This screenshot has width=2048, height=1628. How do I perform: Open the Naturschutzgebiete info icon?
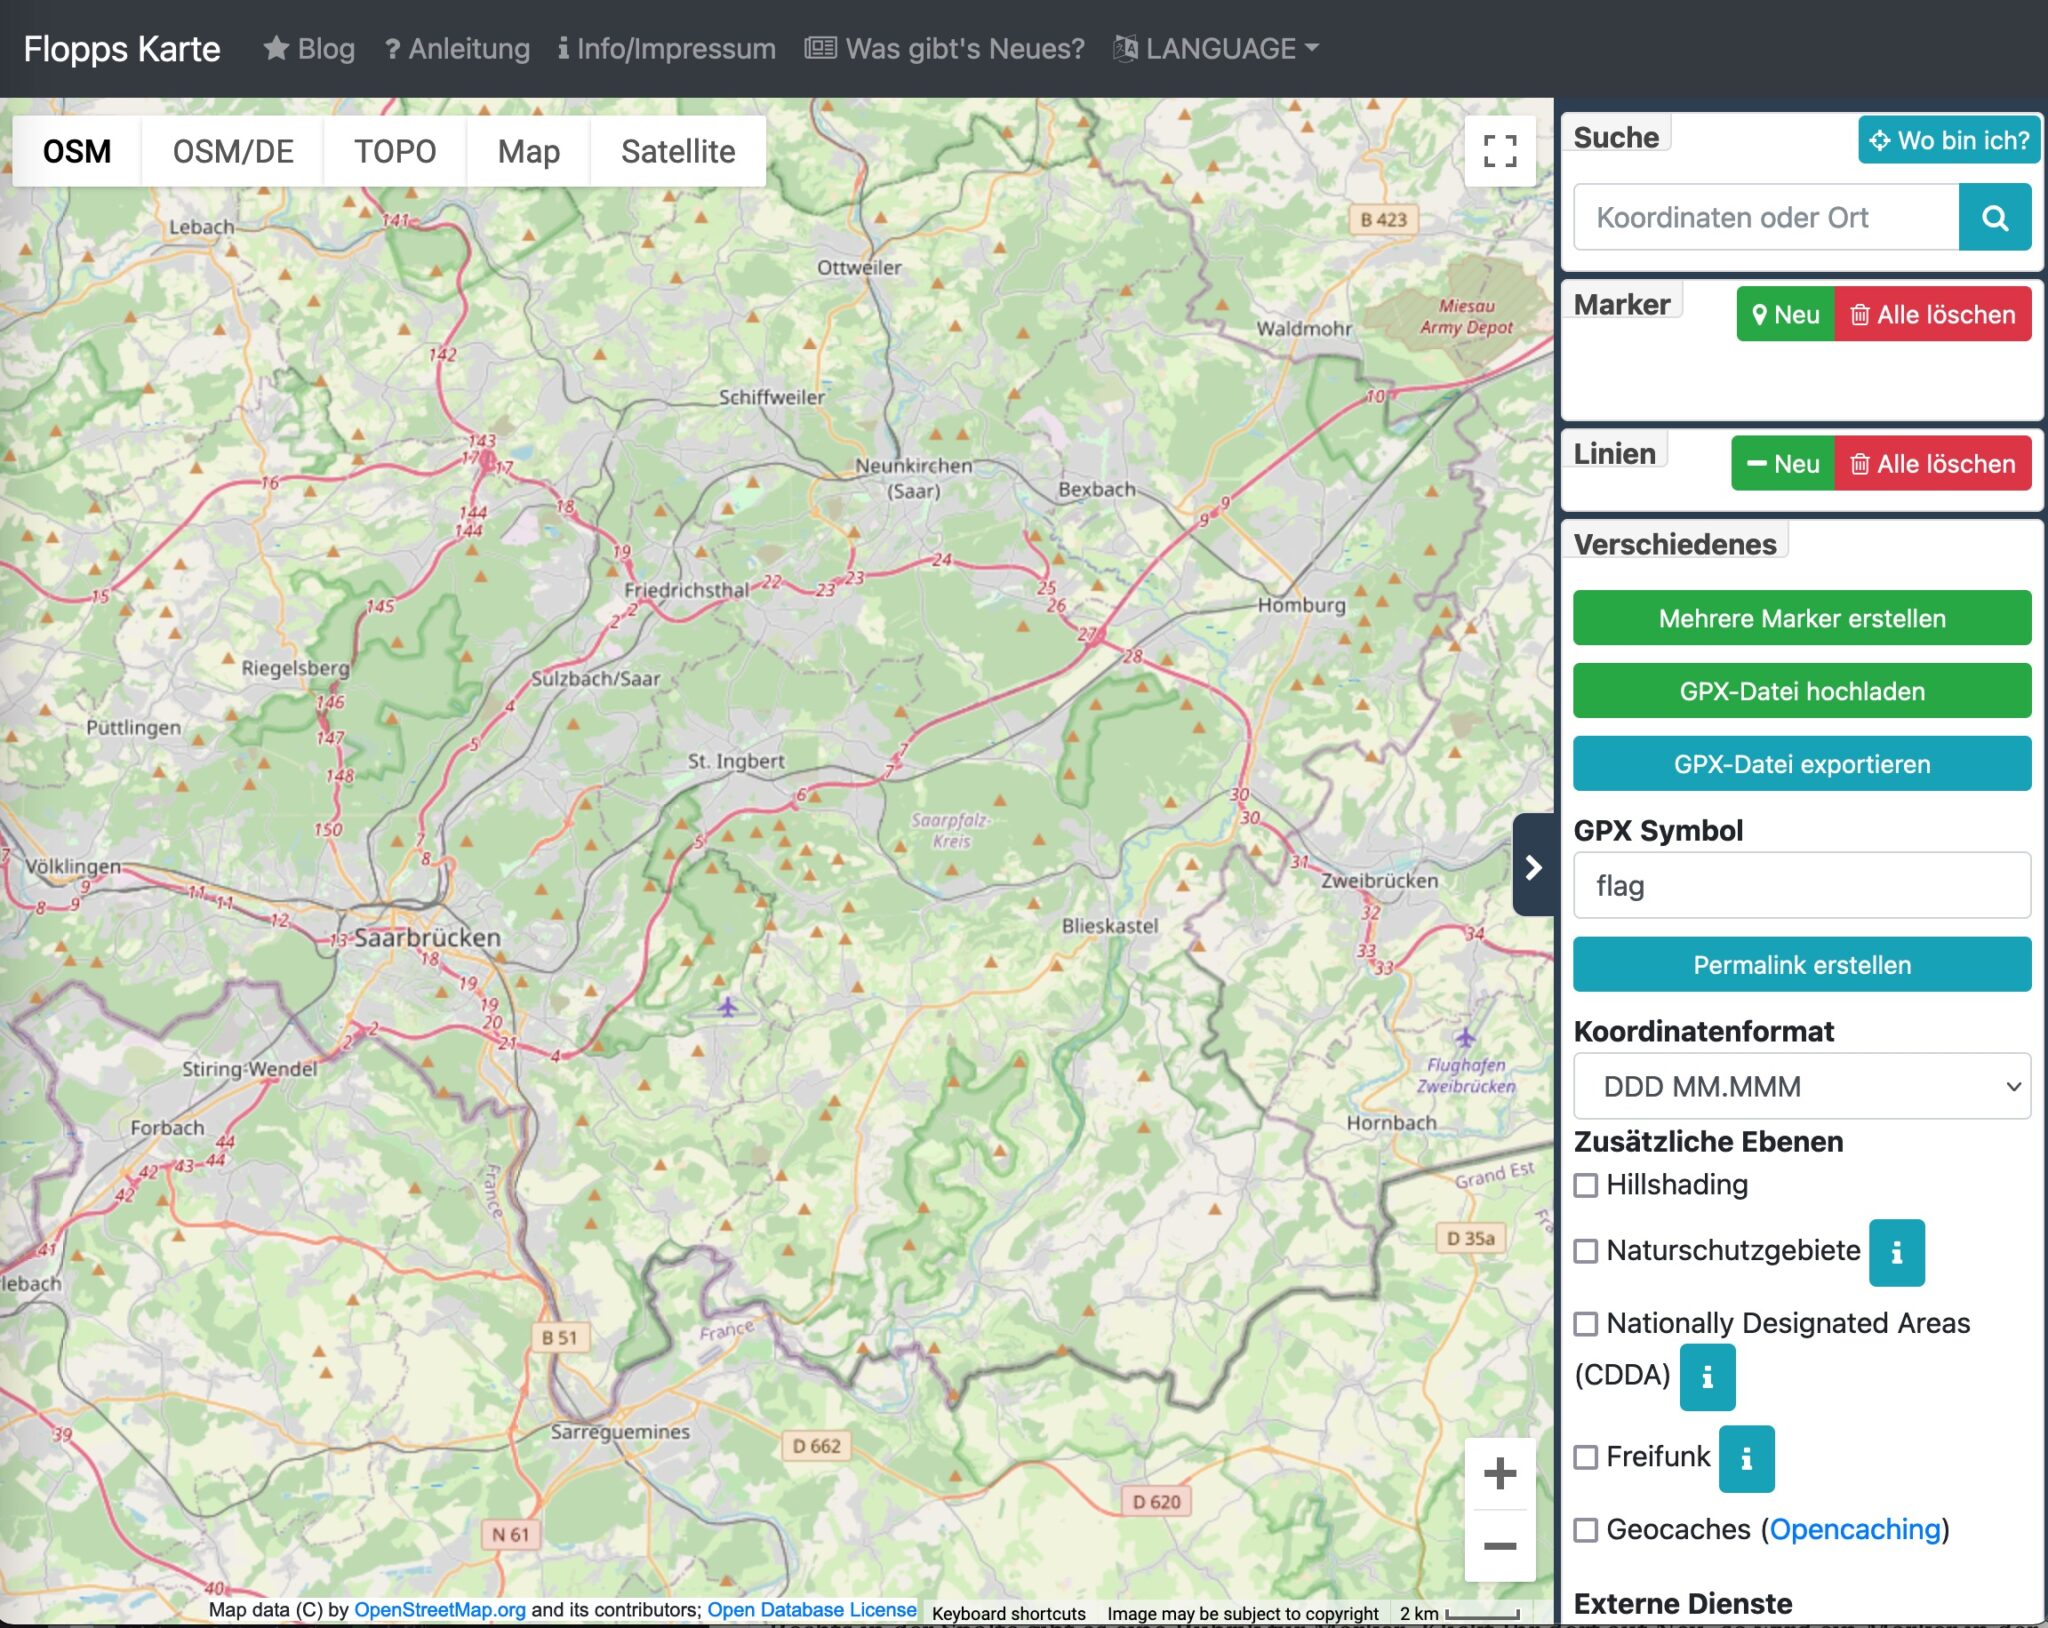point(1896,1252)
